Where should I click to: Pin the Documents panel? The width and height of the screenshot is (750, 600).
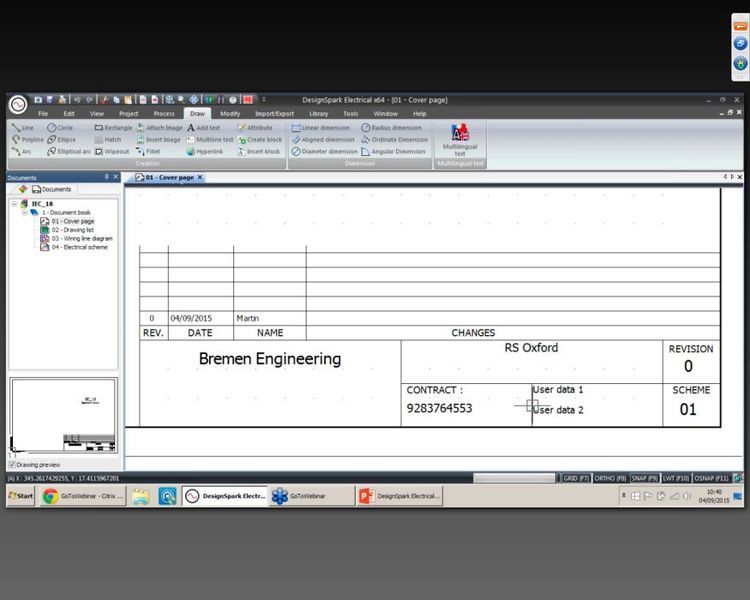106,178
